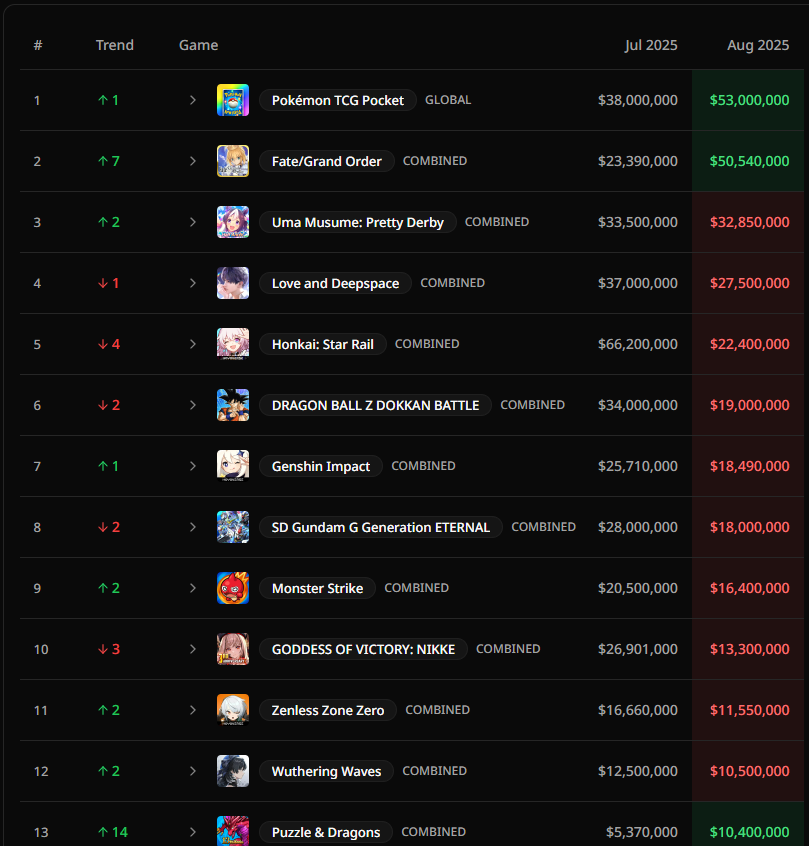Click the Dragon Ball Z Dokkan Battle icon
Viewport: 809px width, 846px height.
[233, 405]
